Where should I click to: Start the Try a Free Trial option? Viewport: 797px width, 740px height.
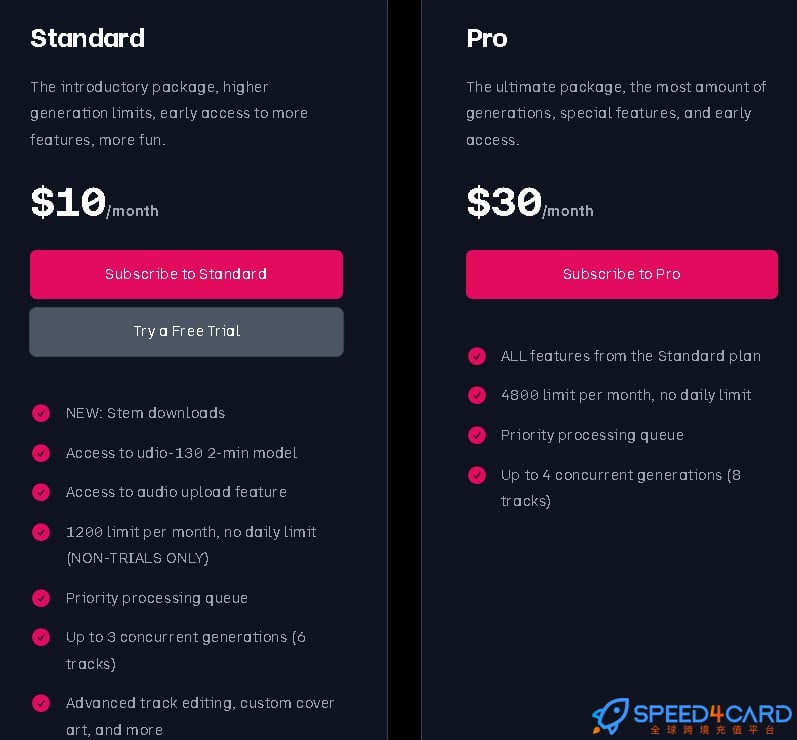click(x=186, y=332)
